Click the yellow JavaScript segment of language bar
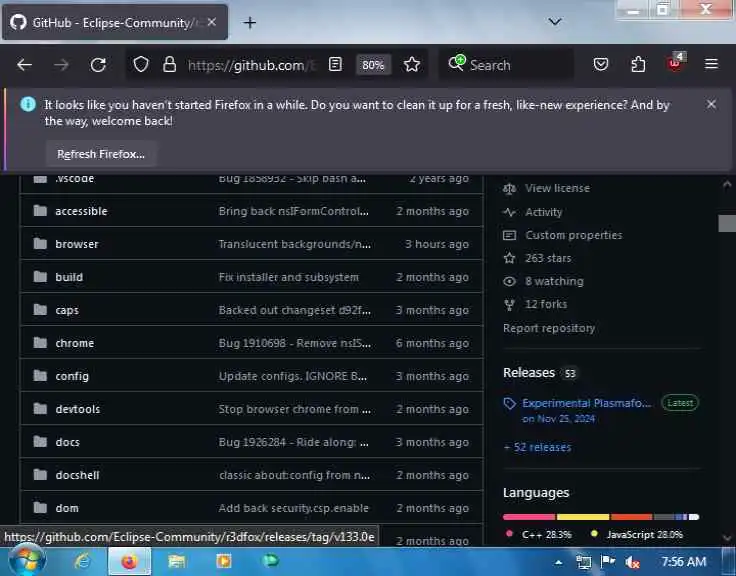The image size is (736, 576). click(583, 517)
